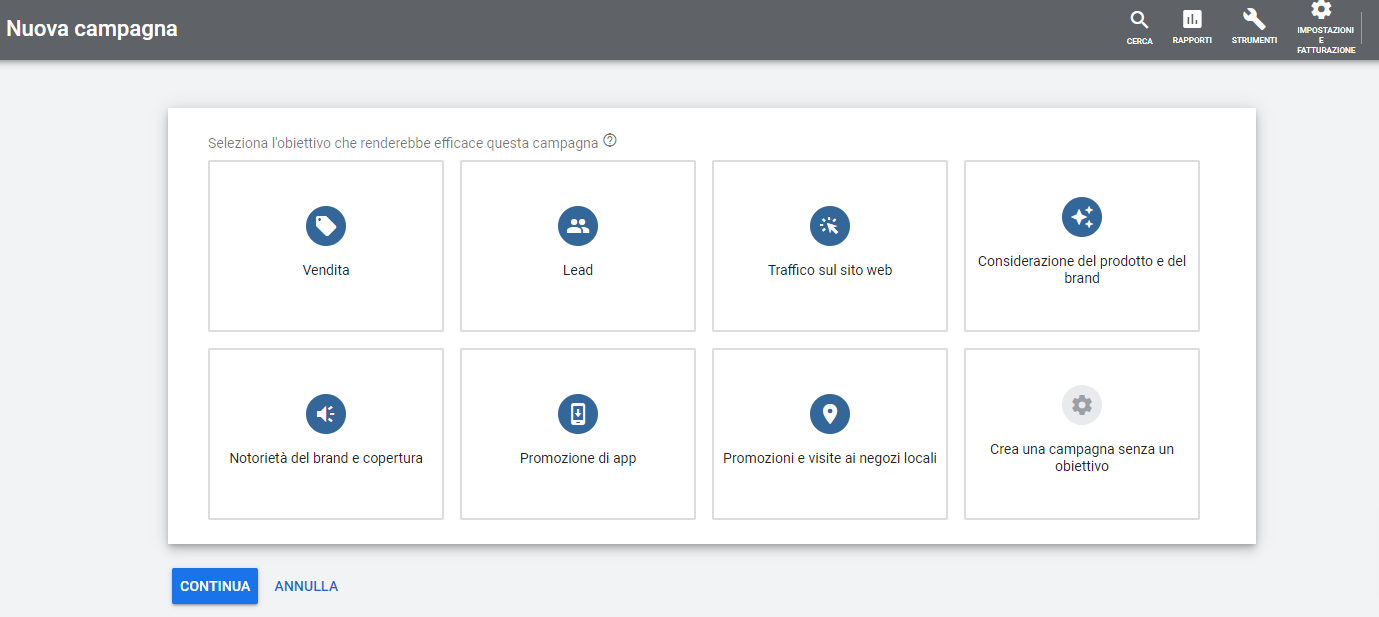Click the Promozione di app phone icon

(578, 414)
